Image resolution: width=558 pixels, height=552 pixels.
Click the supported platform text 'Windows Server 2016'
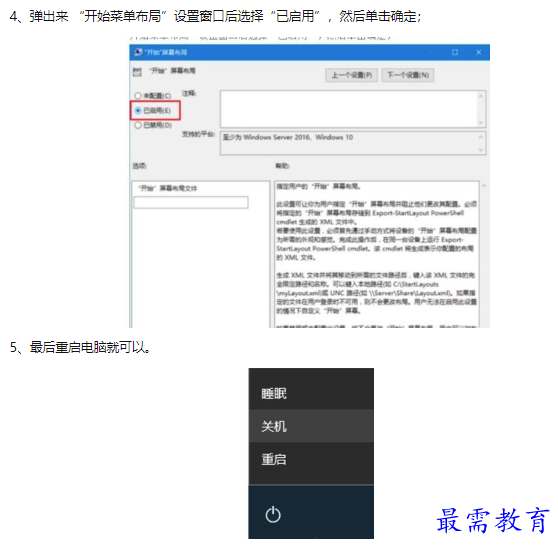click(x=277, y=137)
